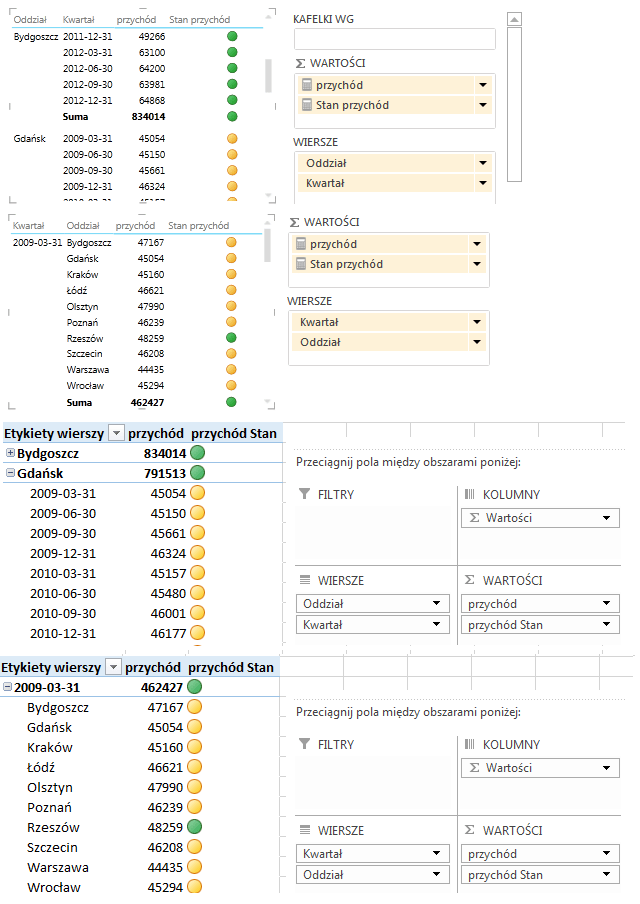This screenshot has height=904, width=640.
Task: Collapse the bold 2009-03-31 group using minus icon
Action: point(8,687)
